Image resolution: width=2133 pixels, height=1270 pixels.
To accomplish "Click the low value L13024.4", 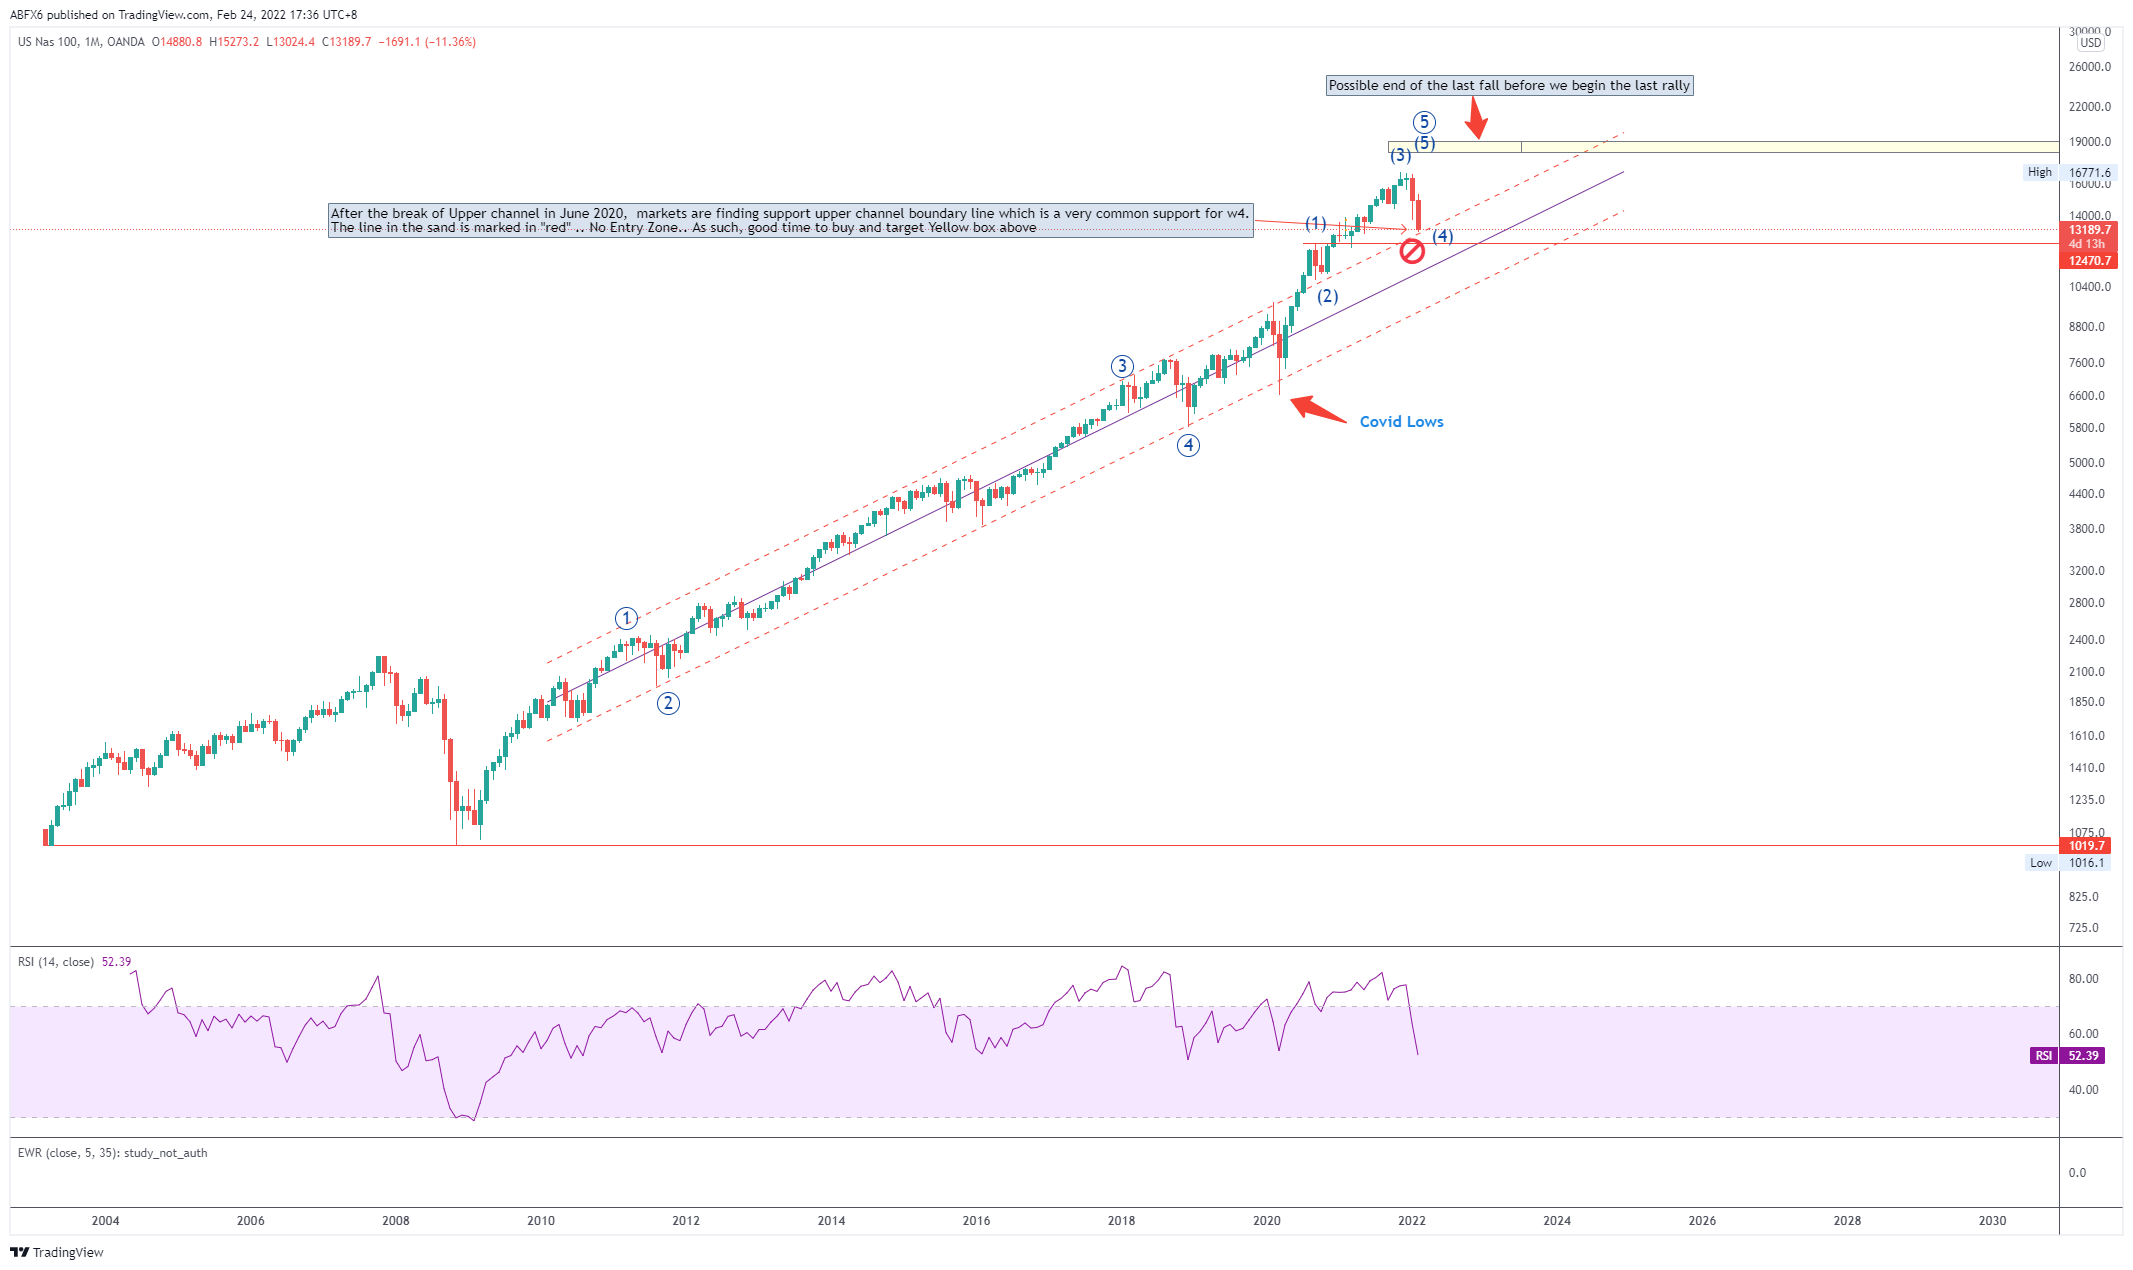I will [290, 42].
